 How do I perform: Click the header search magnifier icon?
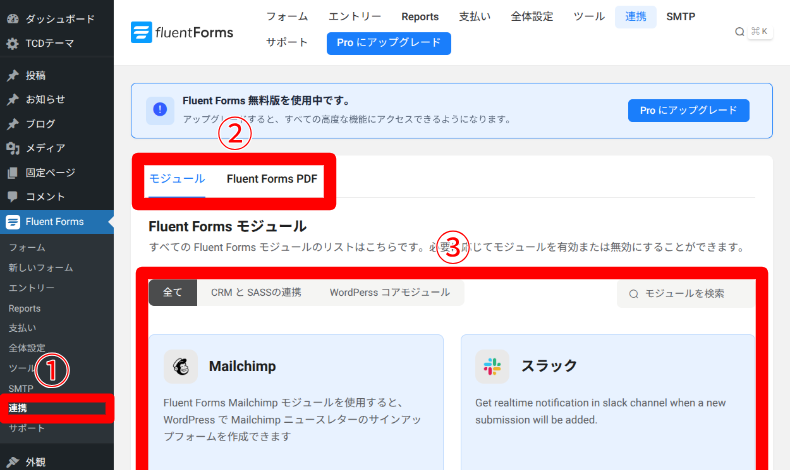tap(739, 32)
